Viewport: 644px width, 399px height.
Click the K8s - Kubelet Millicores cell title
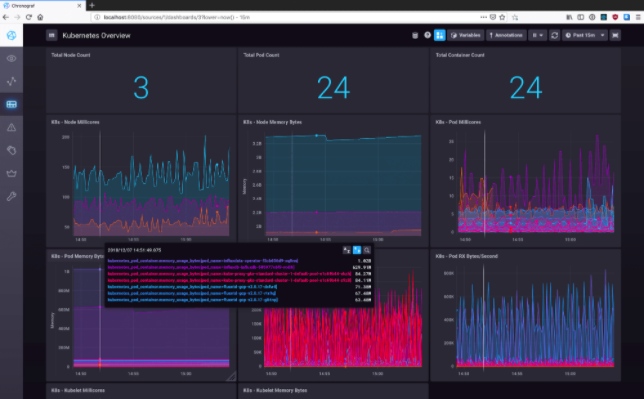78,390
